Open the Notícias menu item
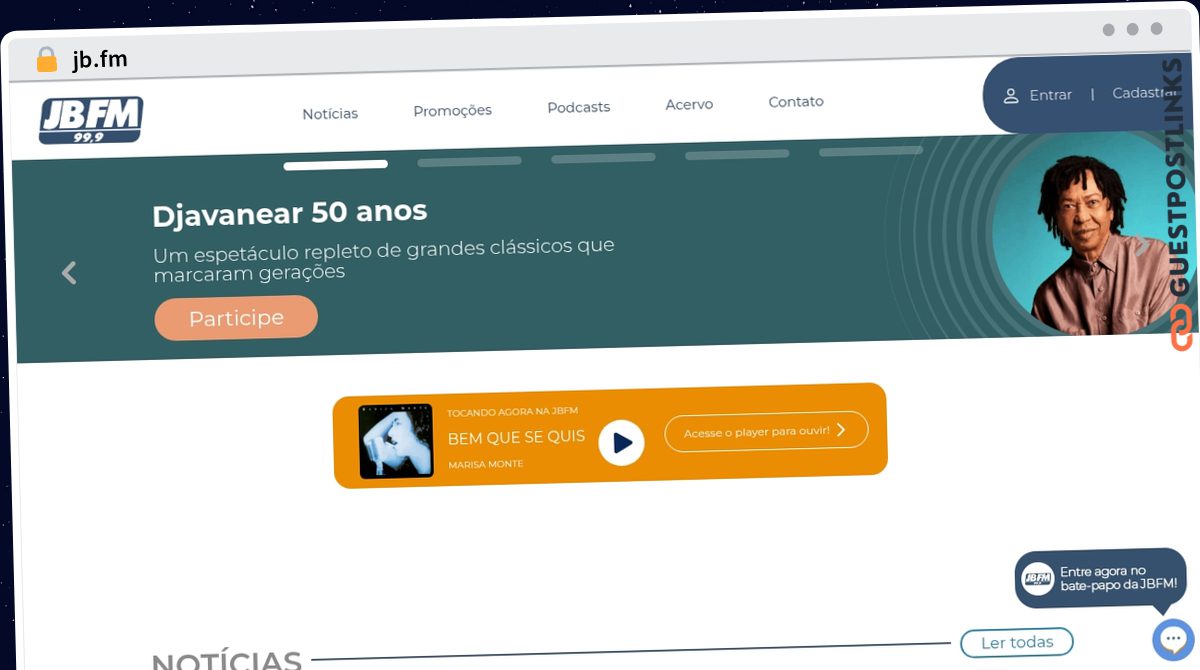This screenshot has height=670, width=1200. tap(330, 114)
